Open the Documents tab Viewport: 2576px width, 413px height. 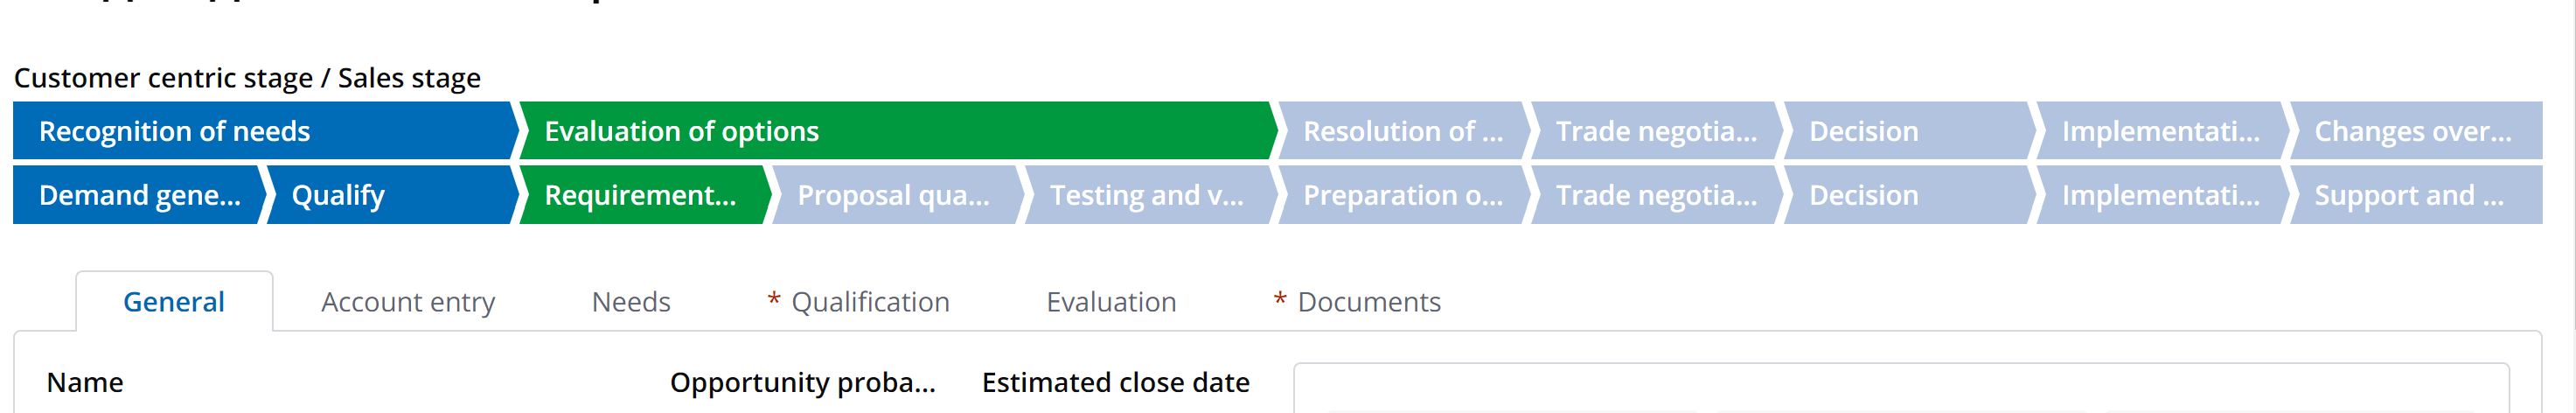[1368, 302]
